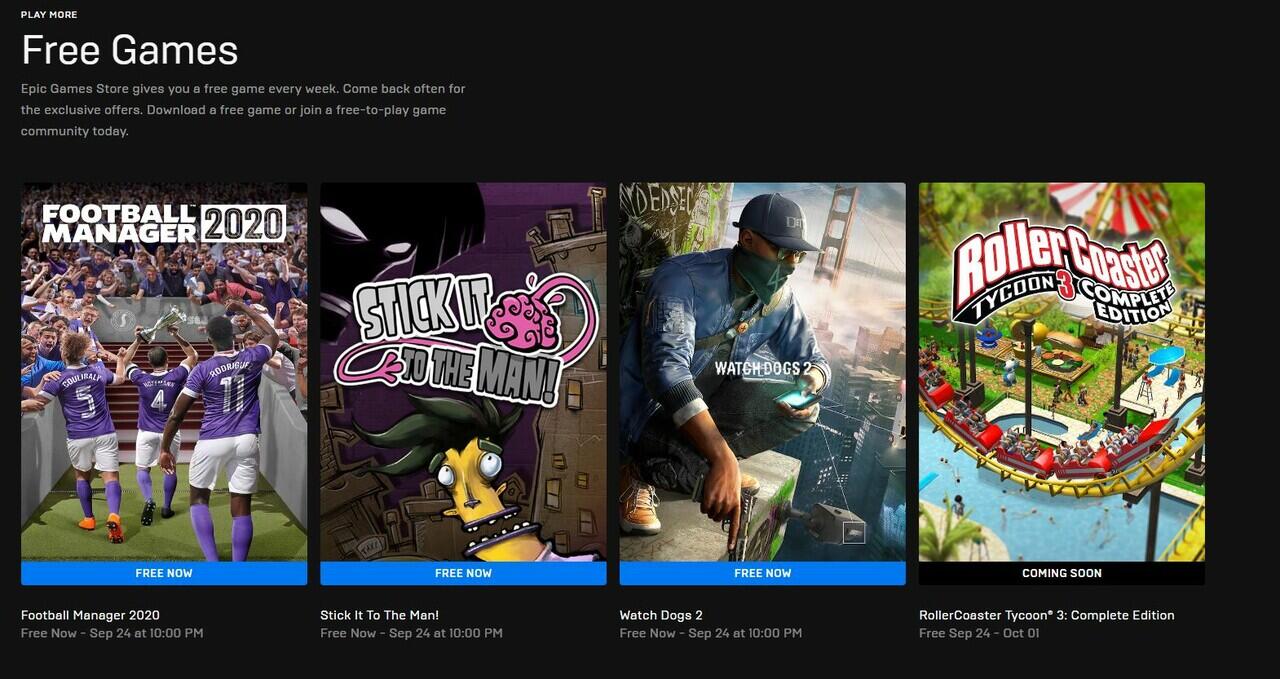The width and height of the screenshot is (1280, 679).
Task: Click 'Free Now - Sep 24' text under Watch Dogs 2
Action: click(711, 633)
